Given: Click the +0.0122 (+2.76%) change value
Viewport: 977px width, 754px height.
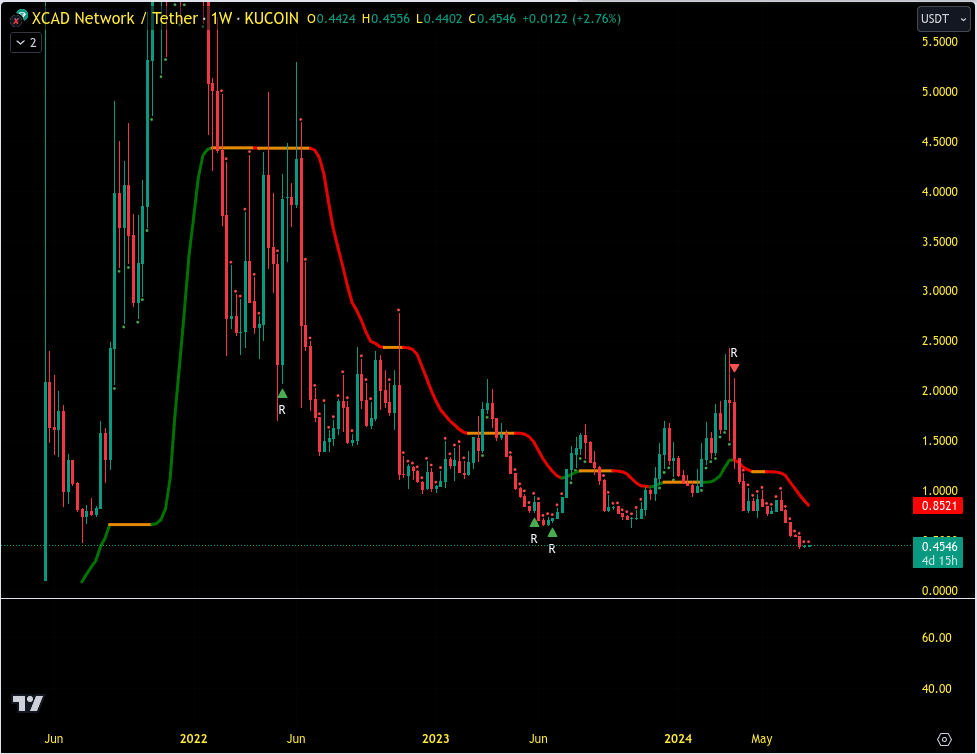Looking at the screenshot, I should 571,19.
